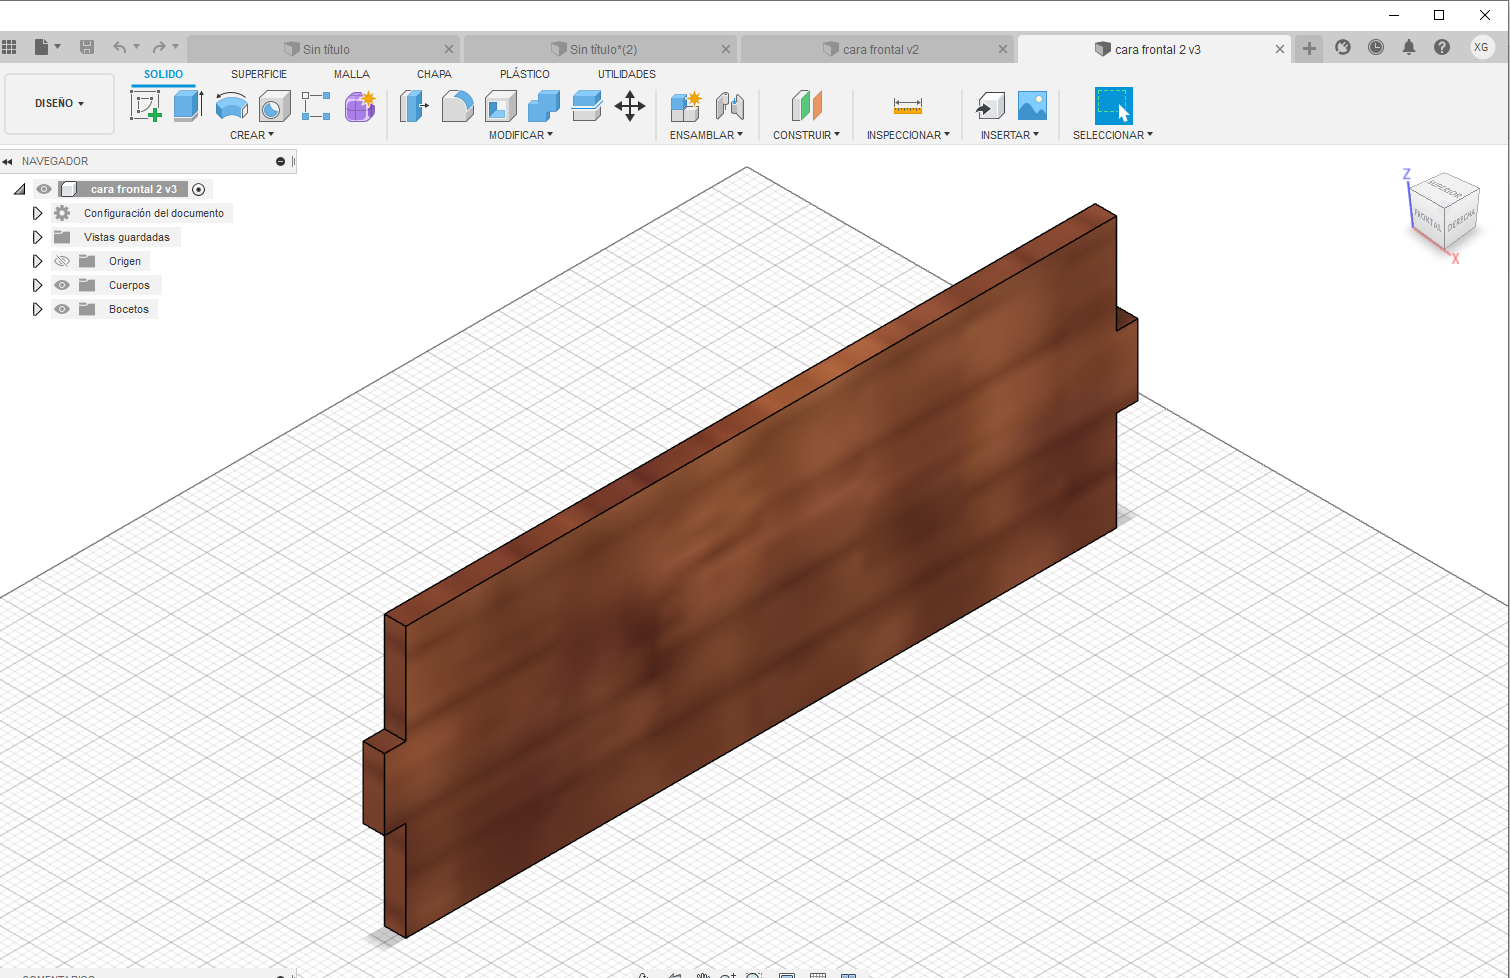Screen dimensions: 1510x978
Task: Select the Combine tool
Action: [544, 105]
